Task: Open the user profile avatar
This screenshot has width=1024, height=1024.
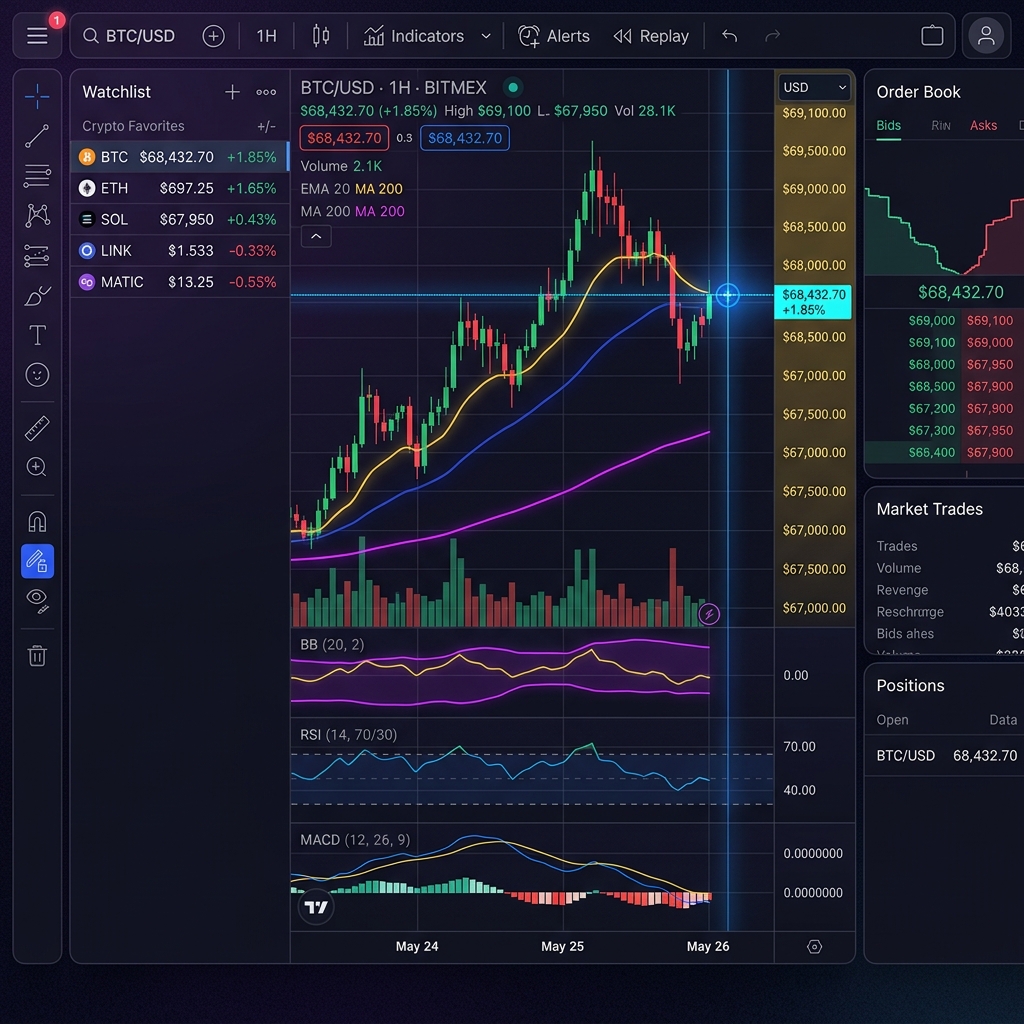Action: 986,36
